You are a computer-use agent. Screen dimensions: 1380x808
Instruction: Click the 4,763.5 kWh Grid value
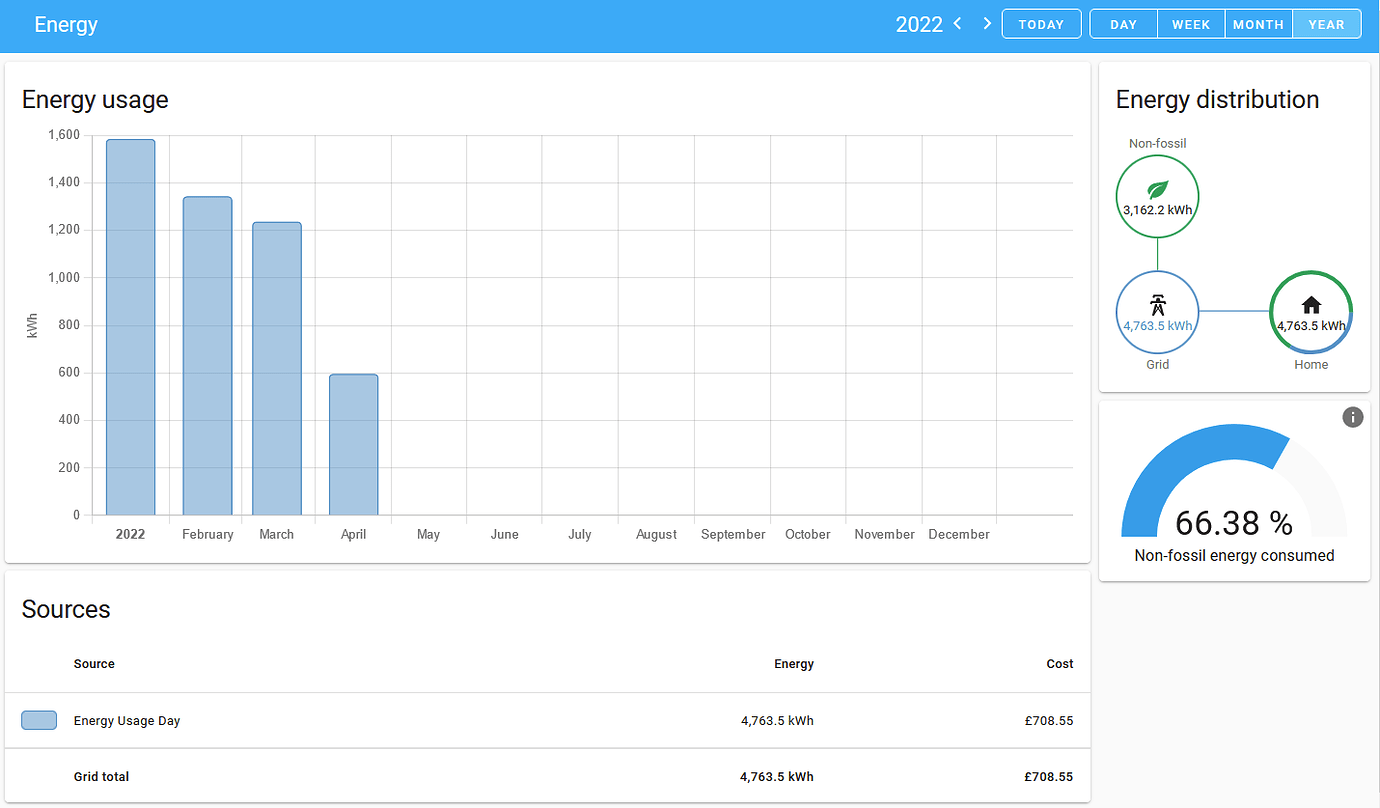click(1157, 326)
